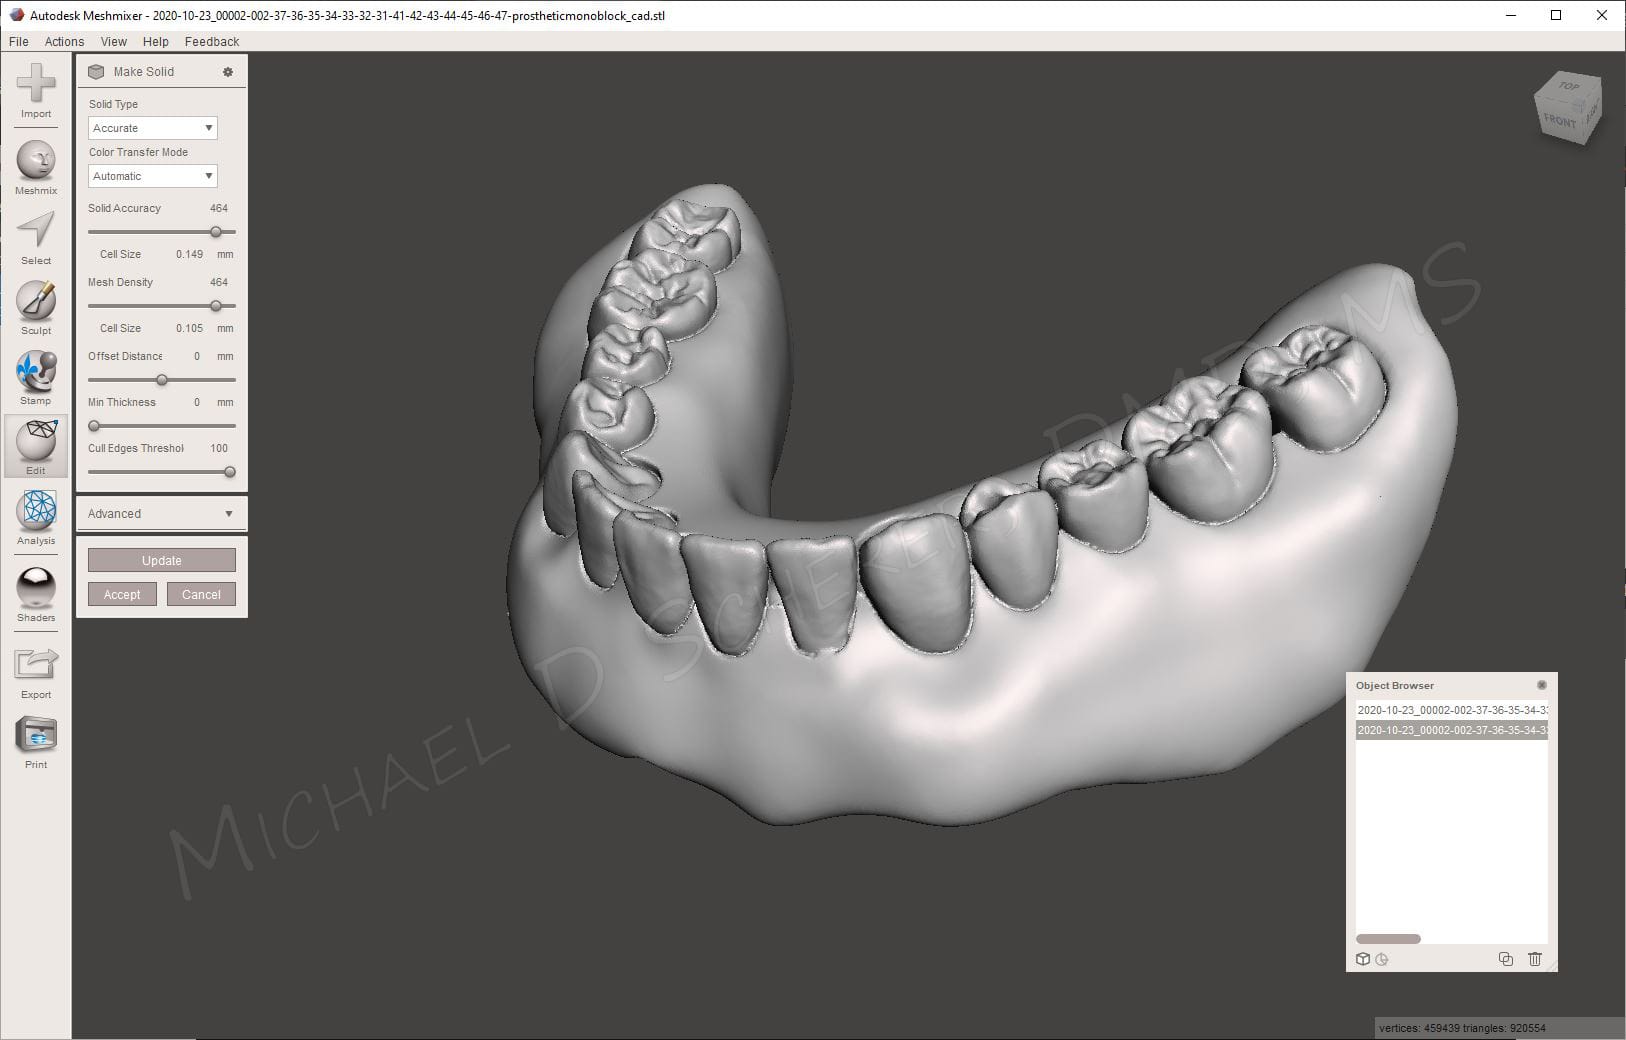Click the vertices and triangles status text

[1462, 1028]
